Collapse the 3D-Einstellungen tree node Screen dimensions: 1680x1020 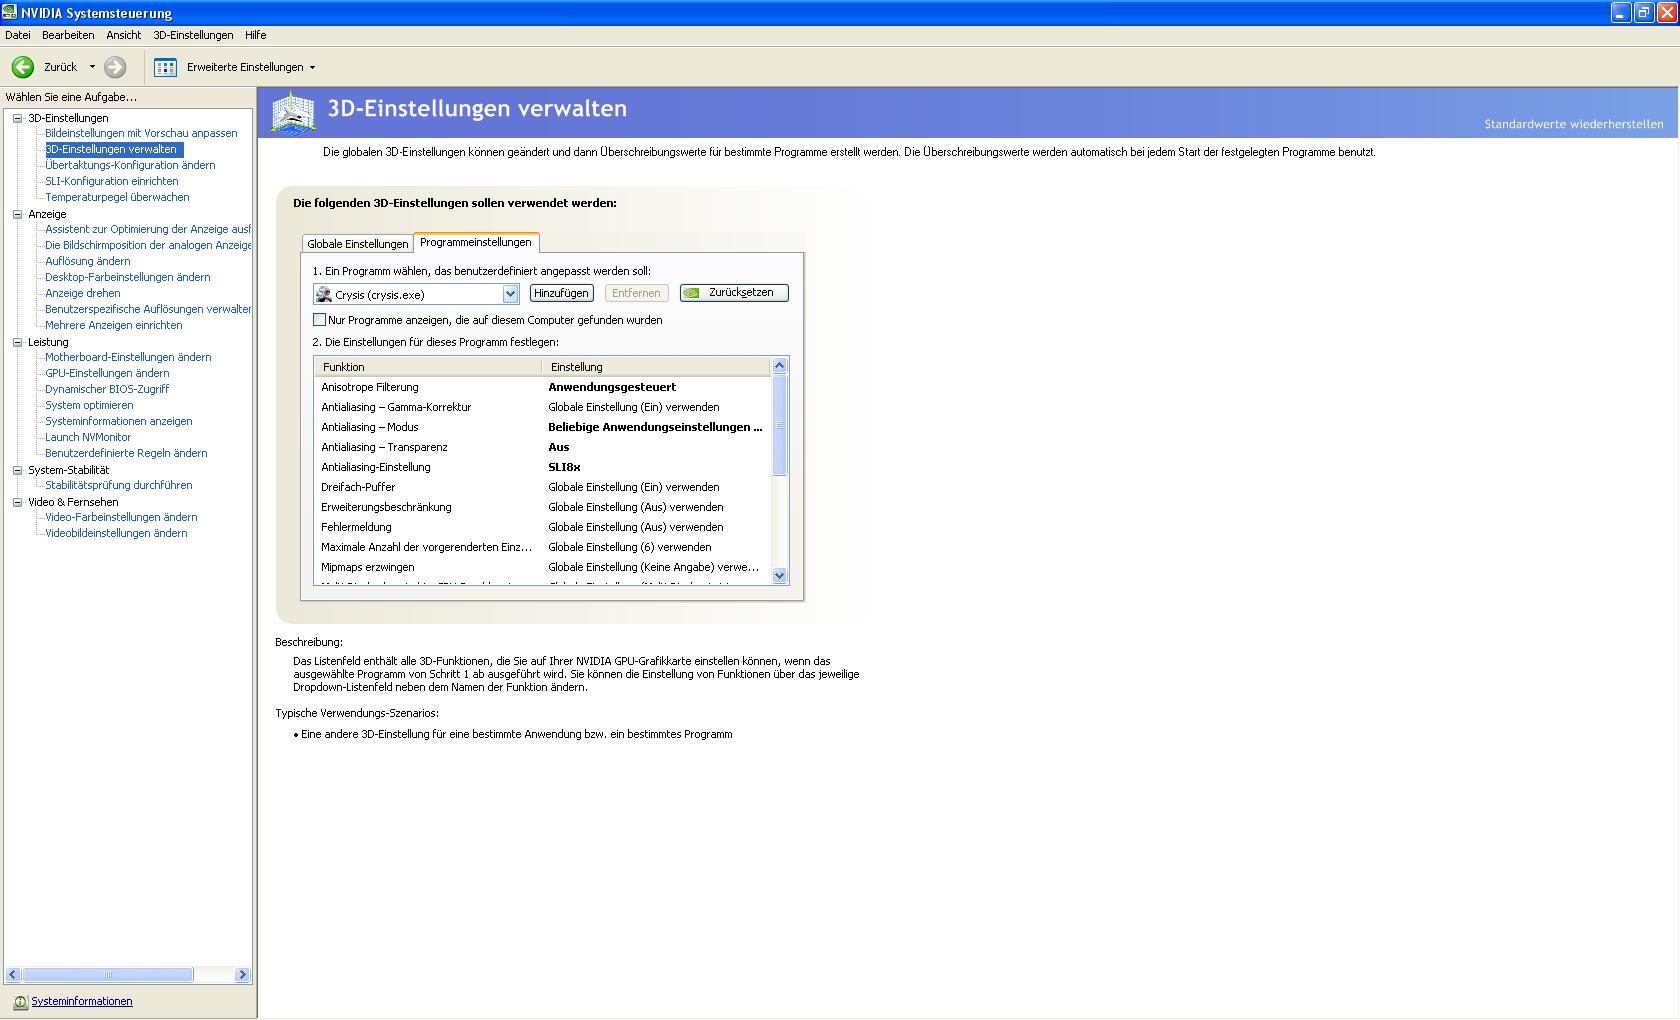[17, 118]
